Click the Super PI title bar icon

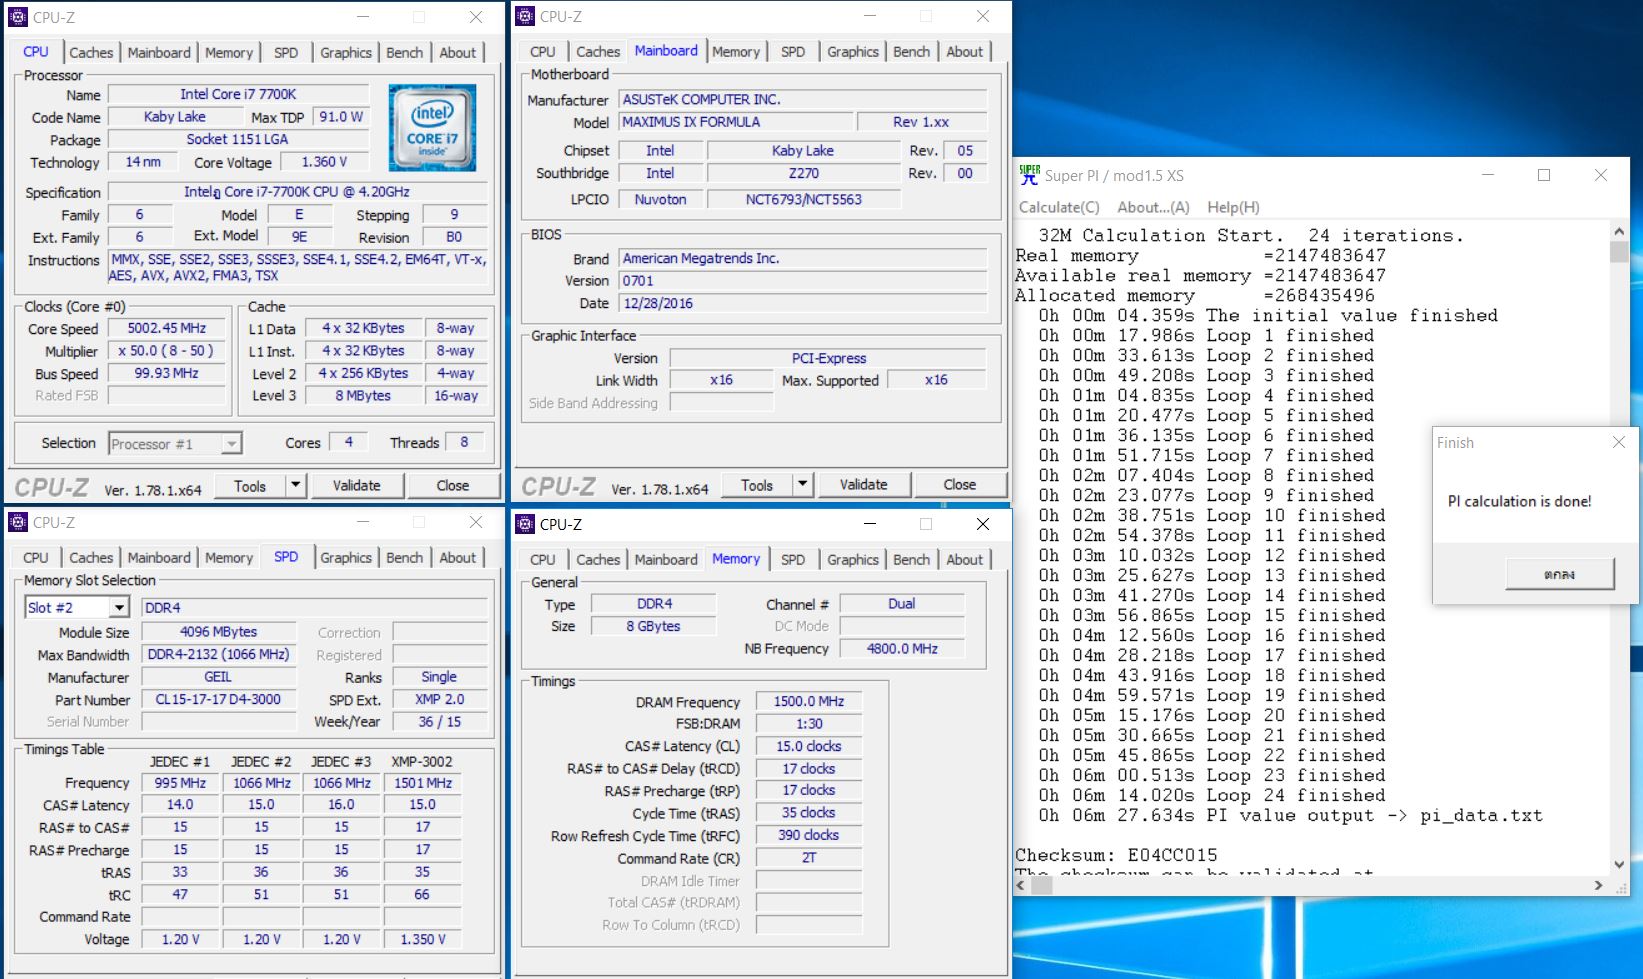[x=1029, y=175]
